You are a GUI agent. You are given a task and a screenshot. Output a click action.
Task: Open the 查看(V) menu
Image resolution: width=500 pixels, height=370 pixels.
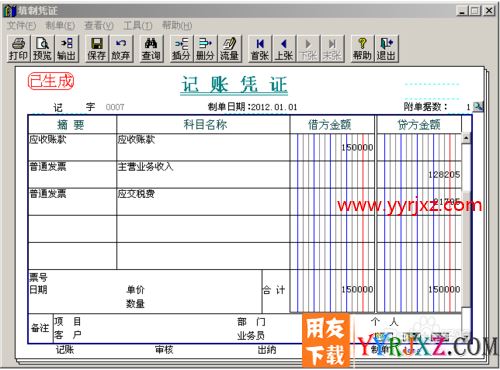(x=99, y=25)
